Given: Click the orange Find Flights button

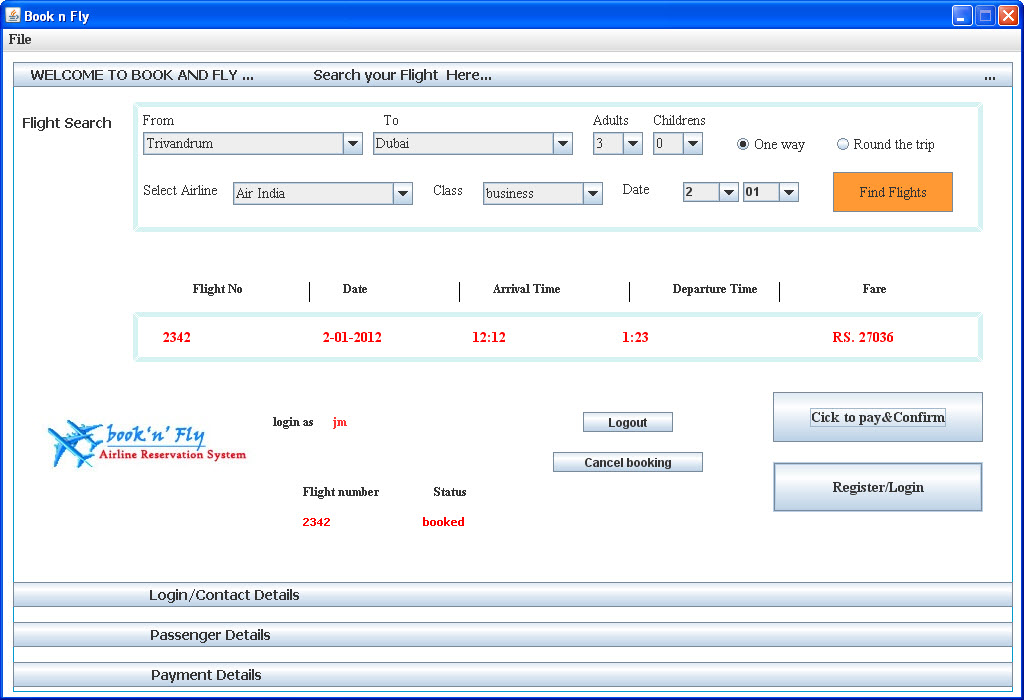Looking at the screenshot, I should 893,192.
